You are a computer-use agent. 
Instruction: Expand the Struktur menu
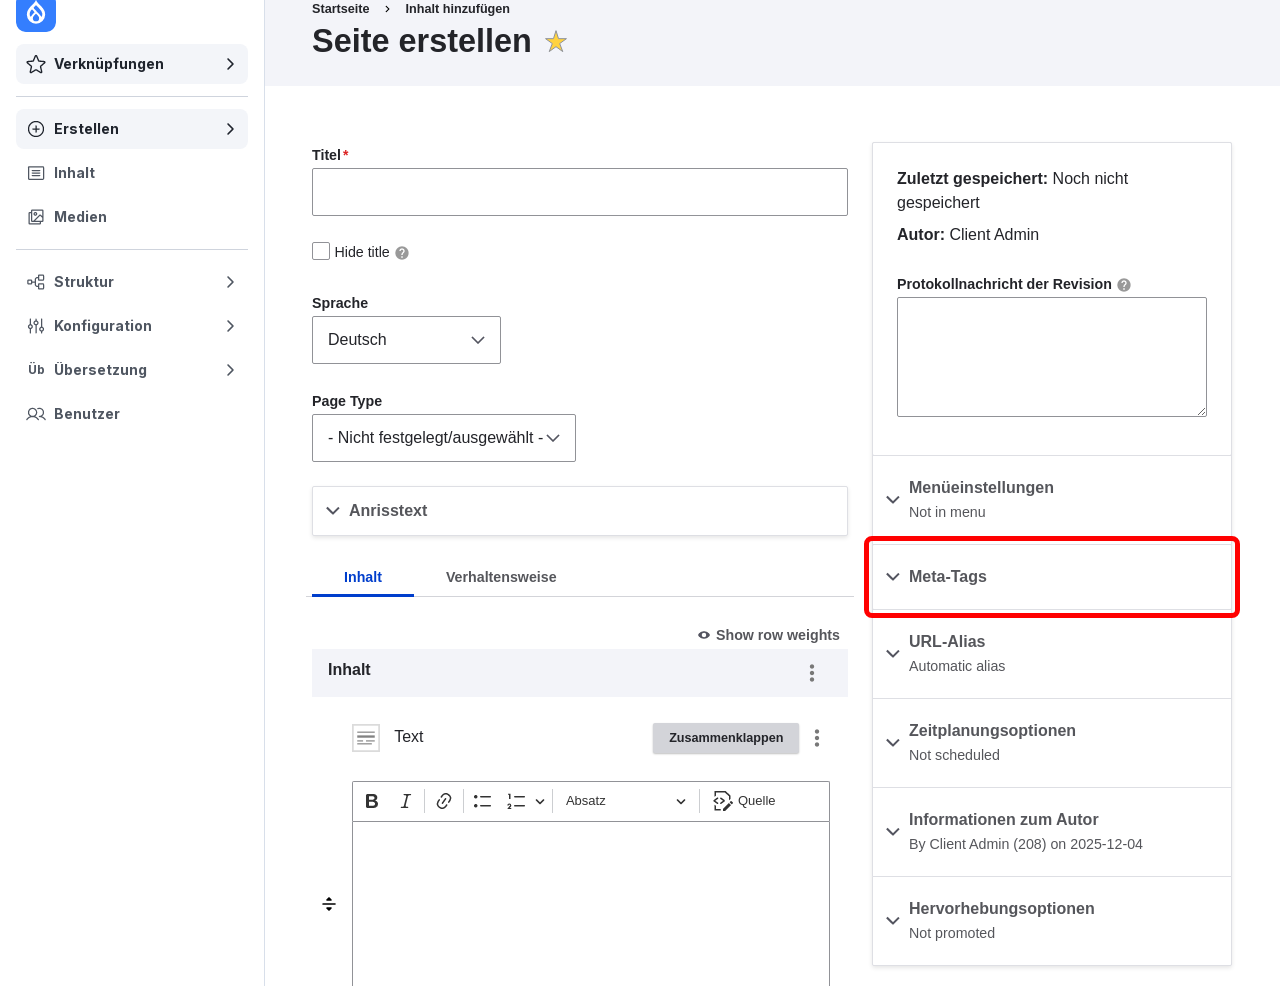pyautogui.click(x=132, y=282)
